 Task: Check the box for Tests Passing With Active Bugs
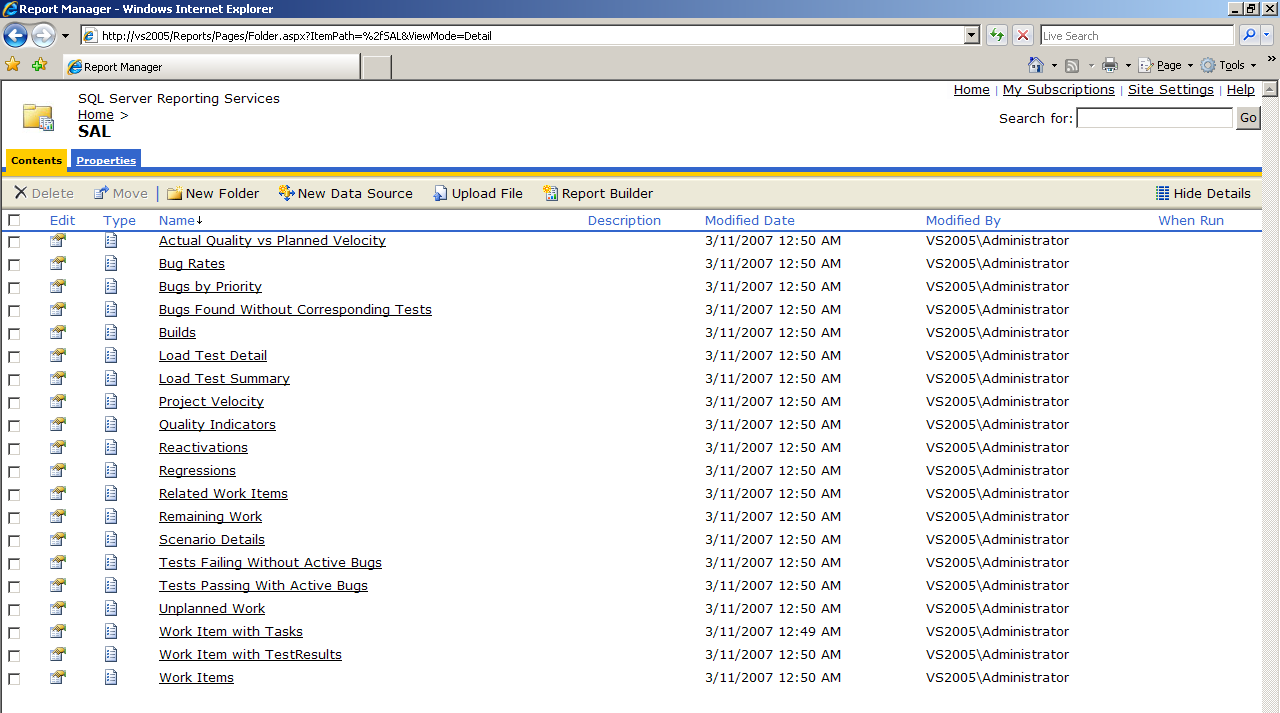point(14,586)
